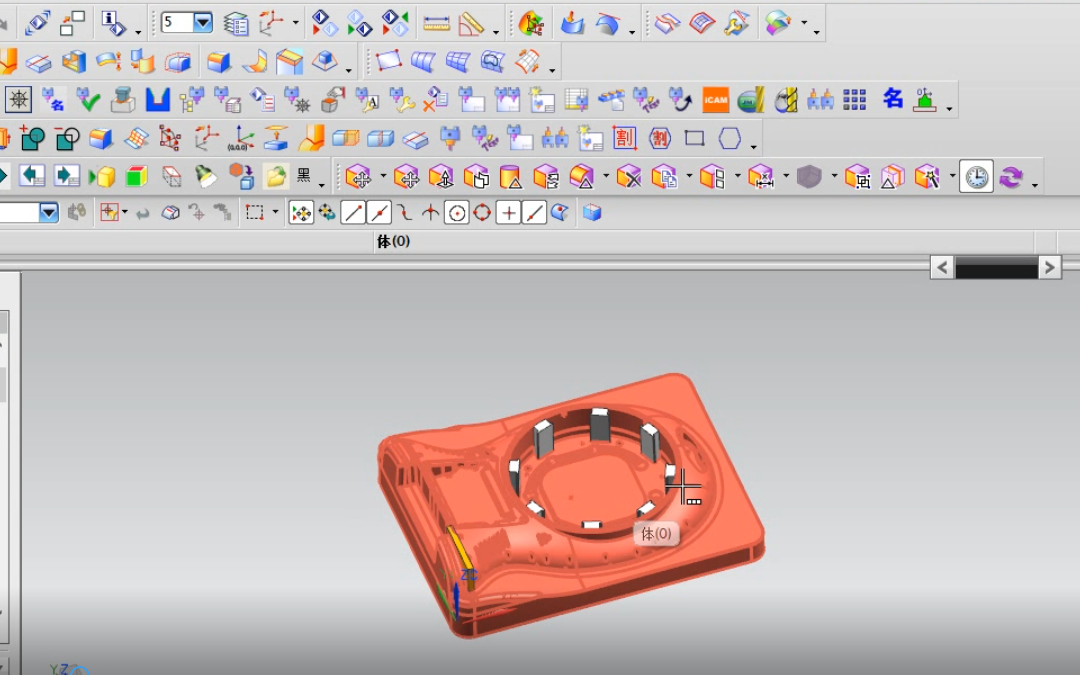The height and width of the screenshot is (675, 1080).
Task: Open the rectangle selection mode dropdown arrow
Action: [275, 213]
